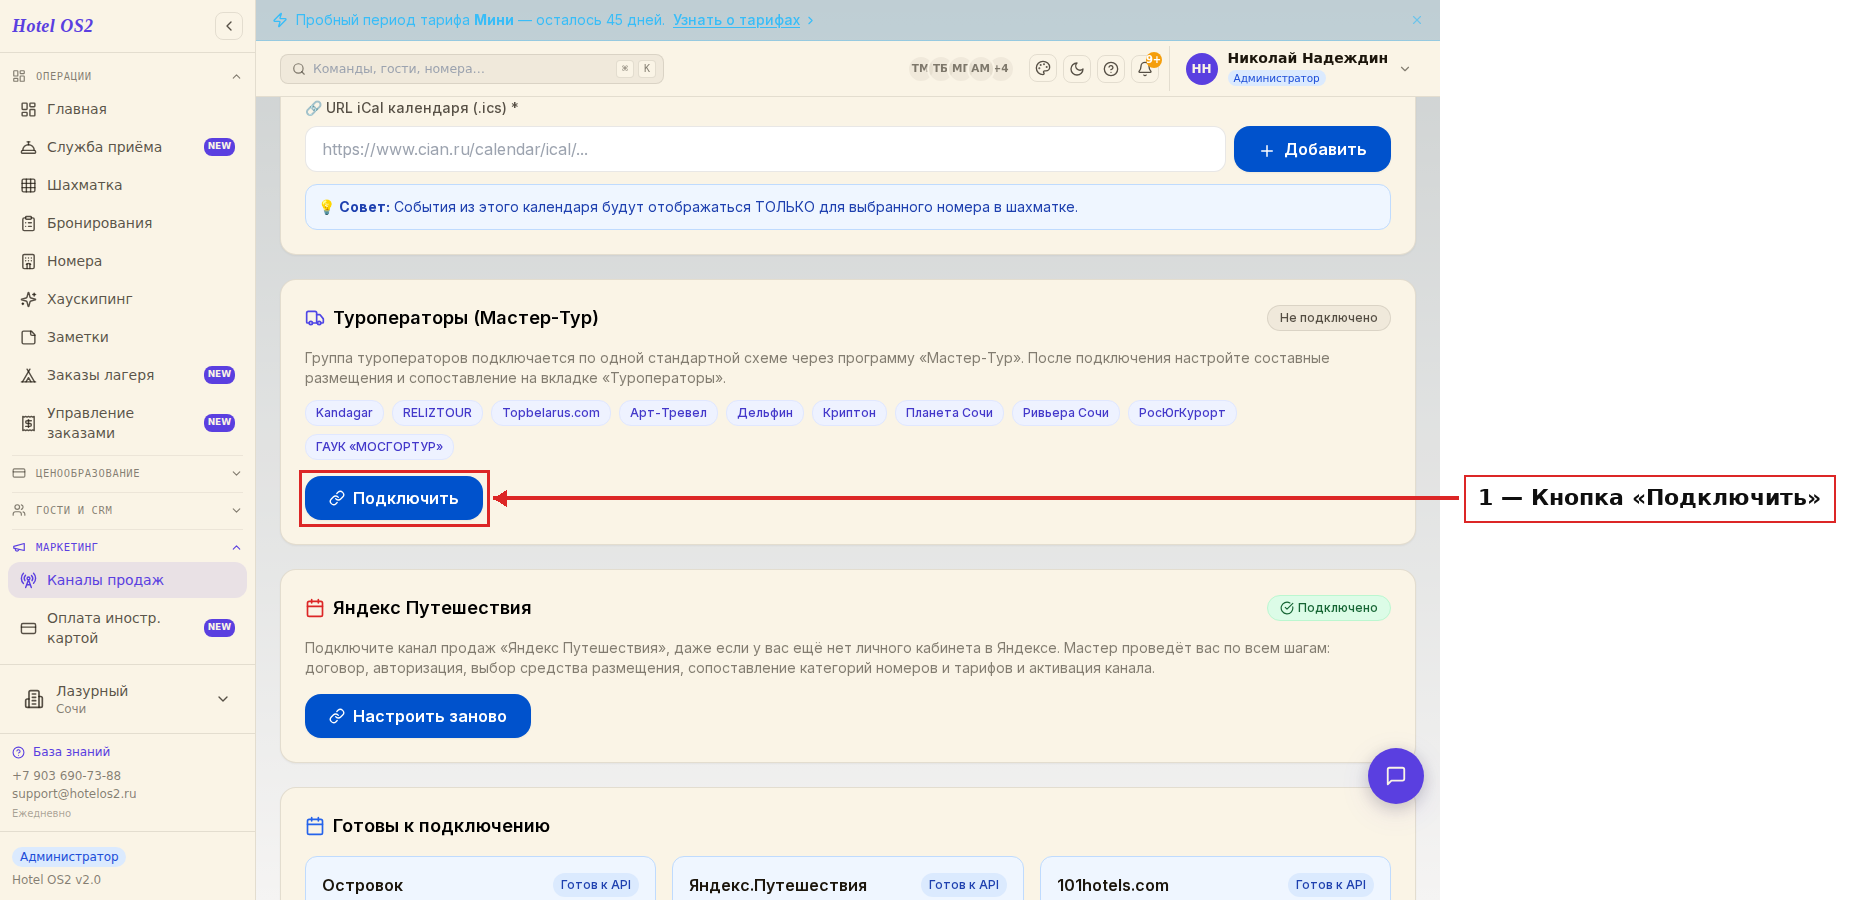Expand the Ценообразование section
The width and height of the screenshot is (1859, 900).
point(127,473)
